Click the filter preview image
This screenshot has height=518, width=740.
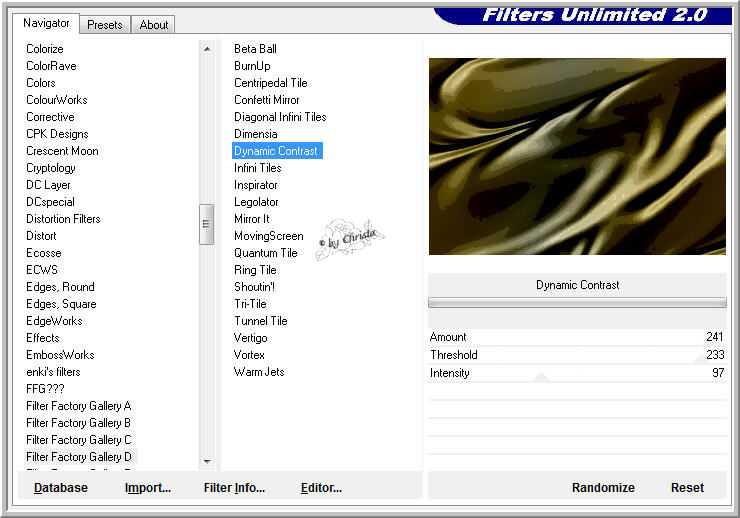pyautogui.click(x=577, y=156)
